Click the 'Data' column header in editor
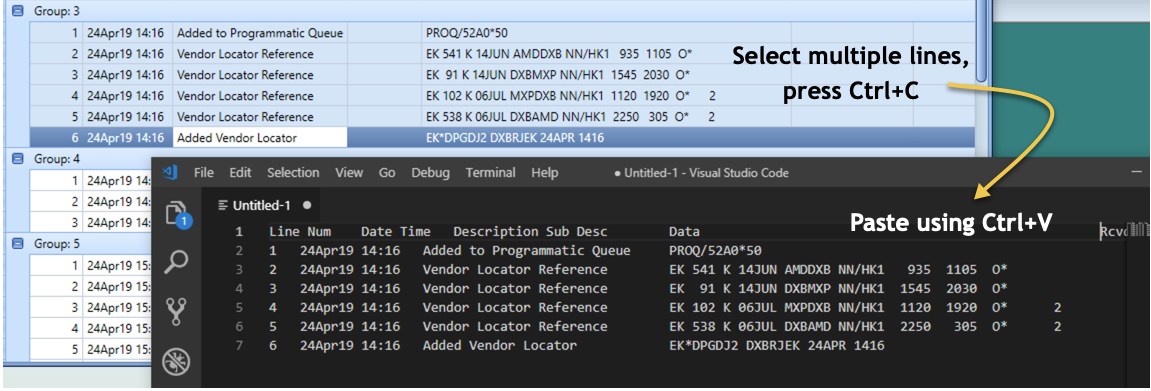1151x391 pixels. (x=684, y=232)
